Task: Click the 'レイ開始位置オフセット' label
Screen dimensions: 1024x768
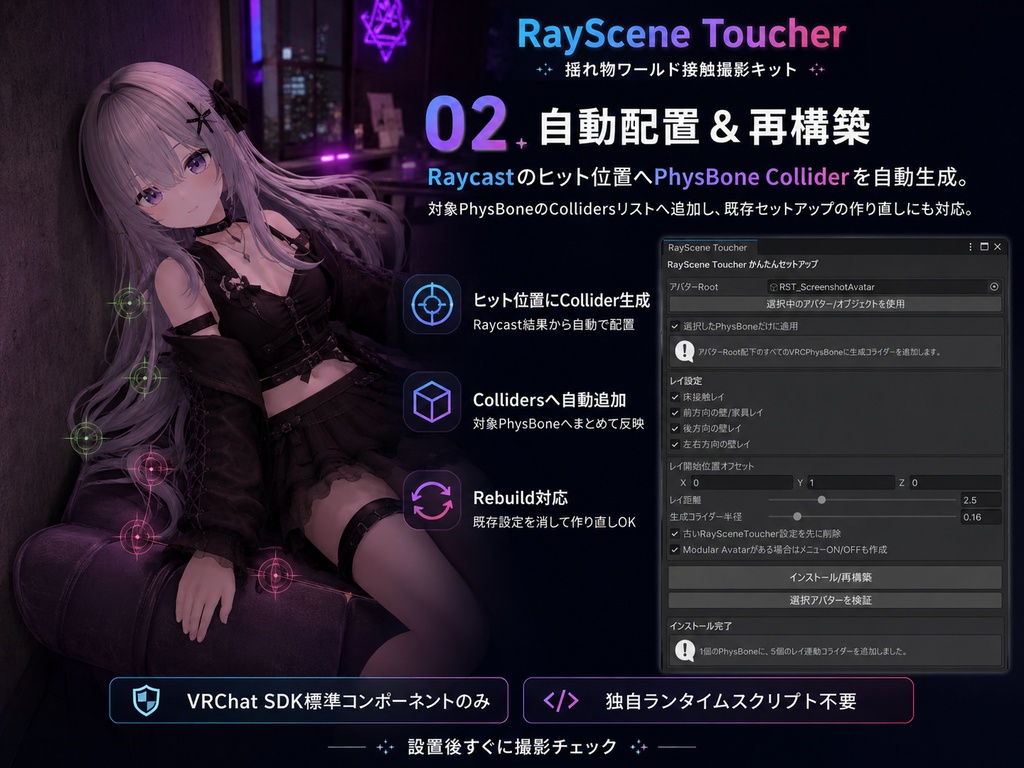Action: 711,466
